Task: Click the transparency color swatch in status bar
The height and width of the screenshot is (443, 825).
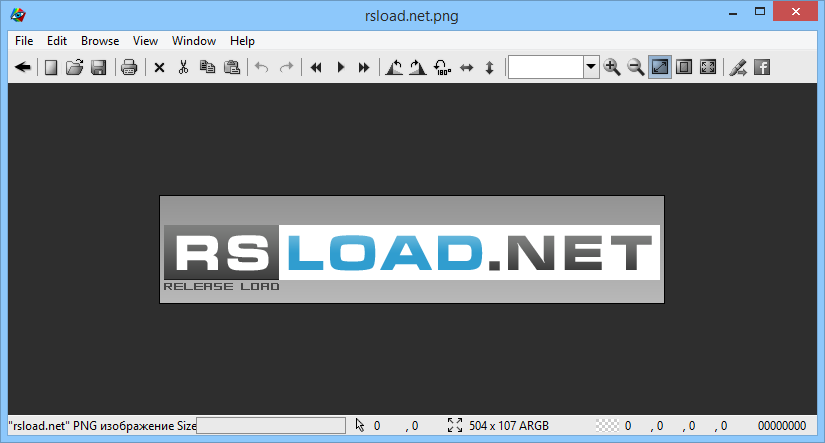Action: click(607, 425)
